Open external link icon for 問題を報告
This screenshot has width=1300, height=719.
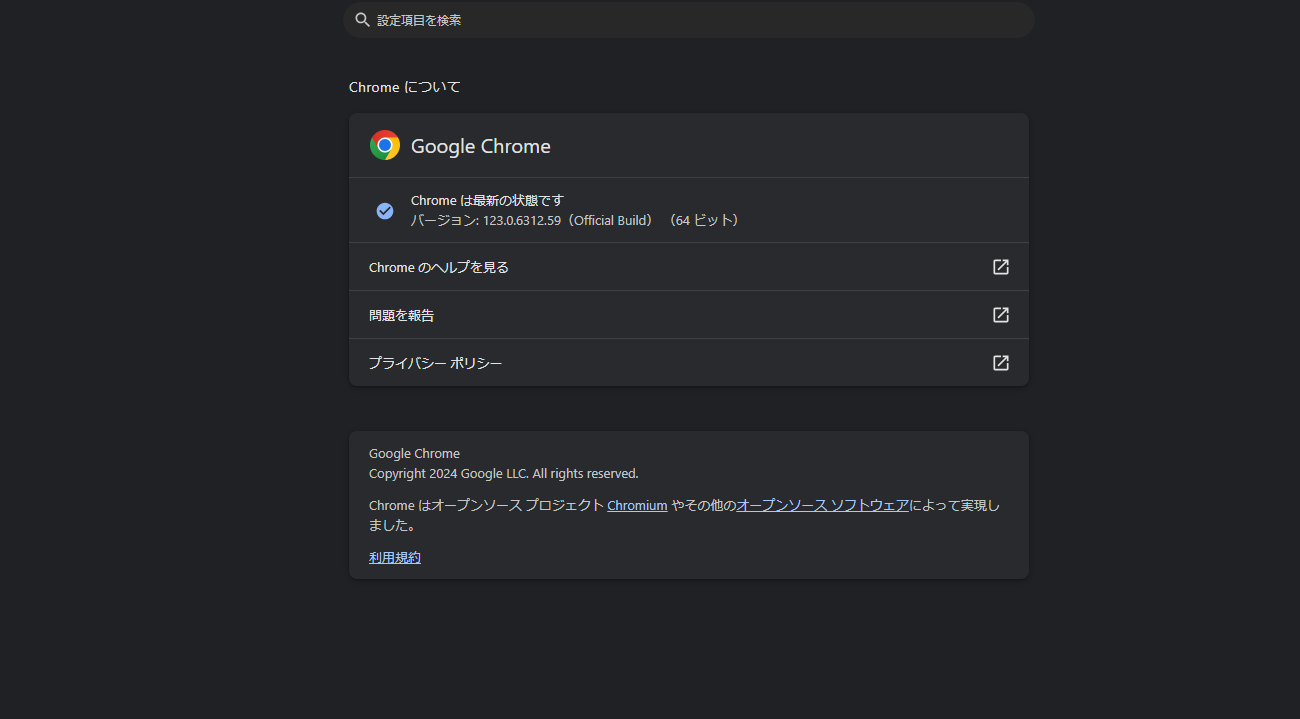click(x=1001, y=315)
